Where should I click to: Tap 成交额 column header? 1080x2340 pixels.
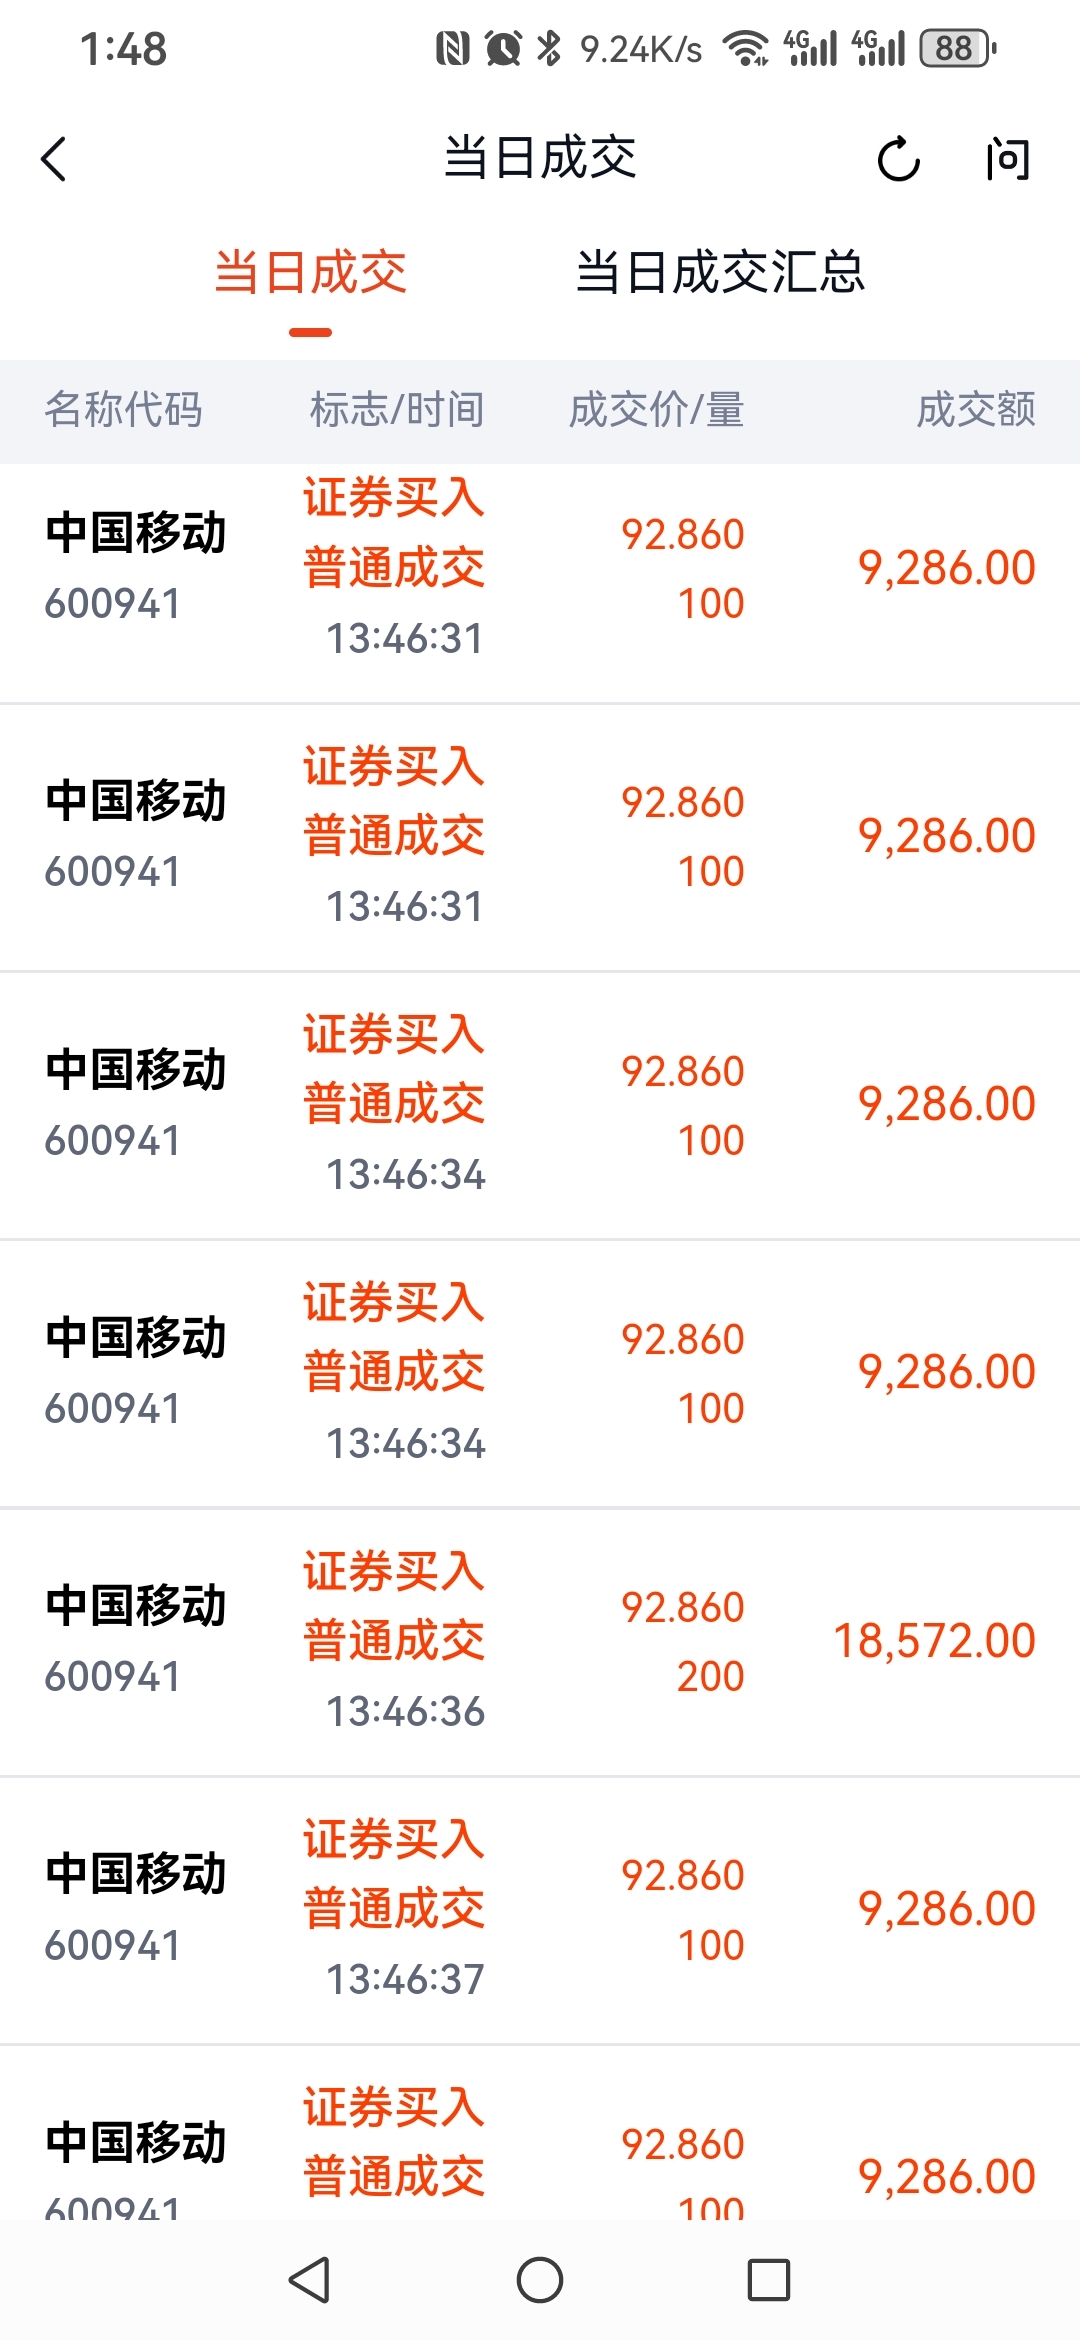976,410
